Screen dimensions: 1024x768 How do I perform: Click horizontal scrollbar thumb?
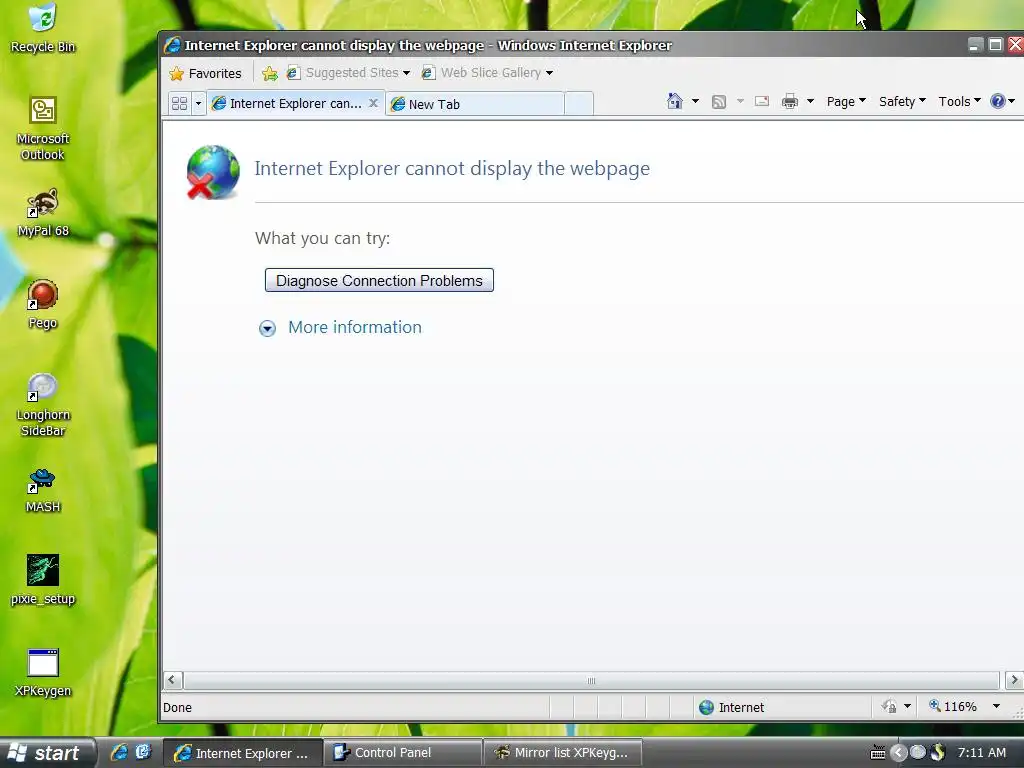(591, 680)
